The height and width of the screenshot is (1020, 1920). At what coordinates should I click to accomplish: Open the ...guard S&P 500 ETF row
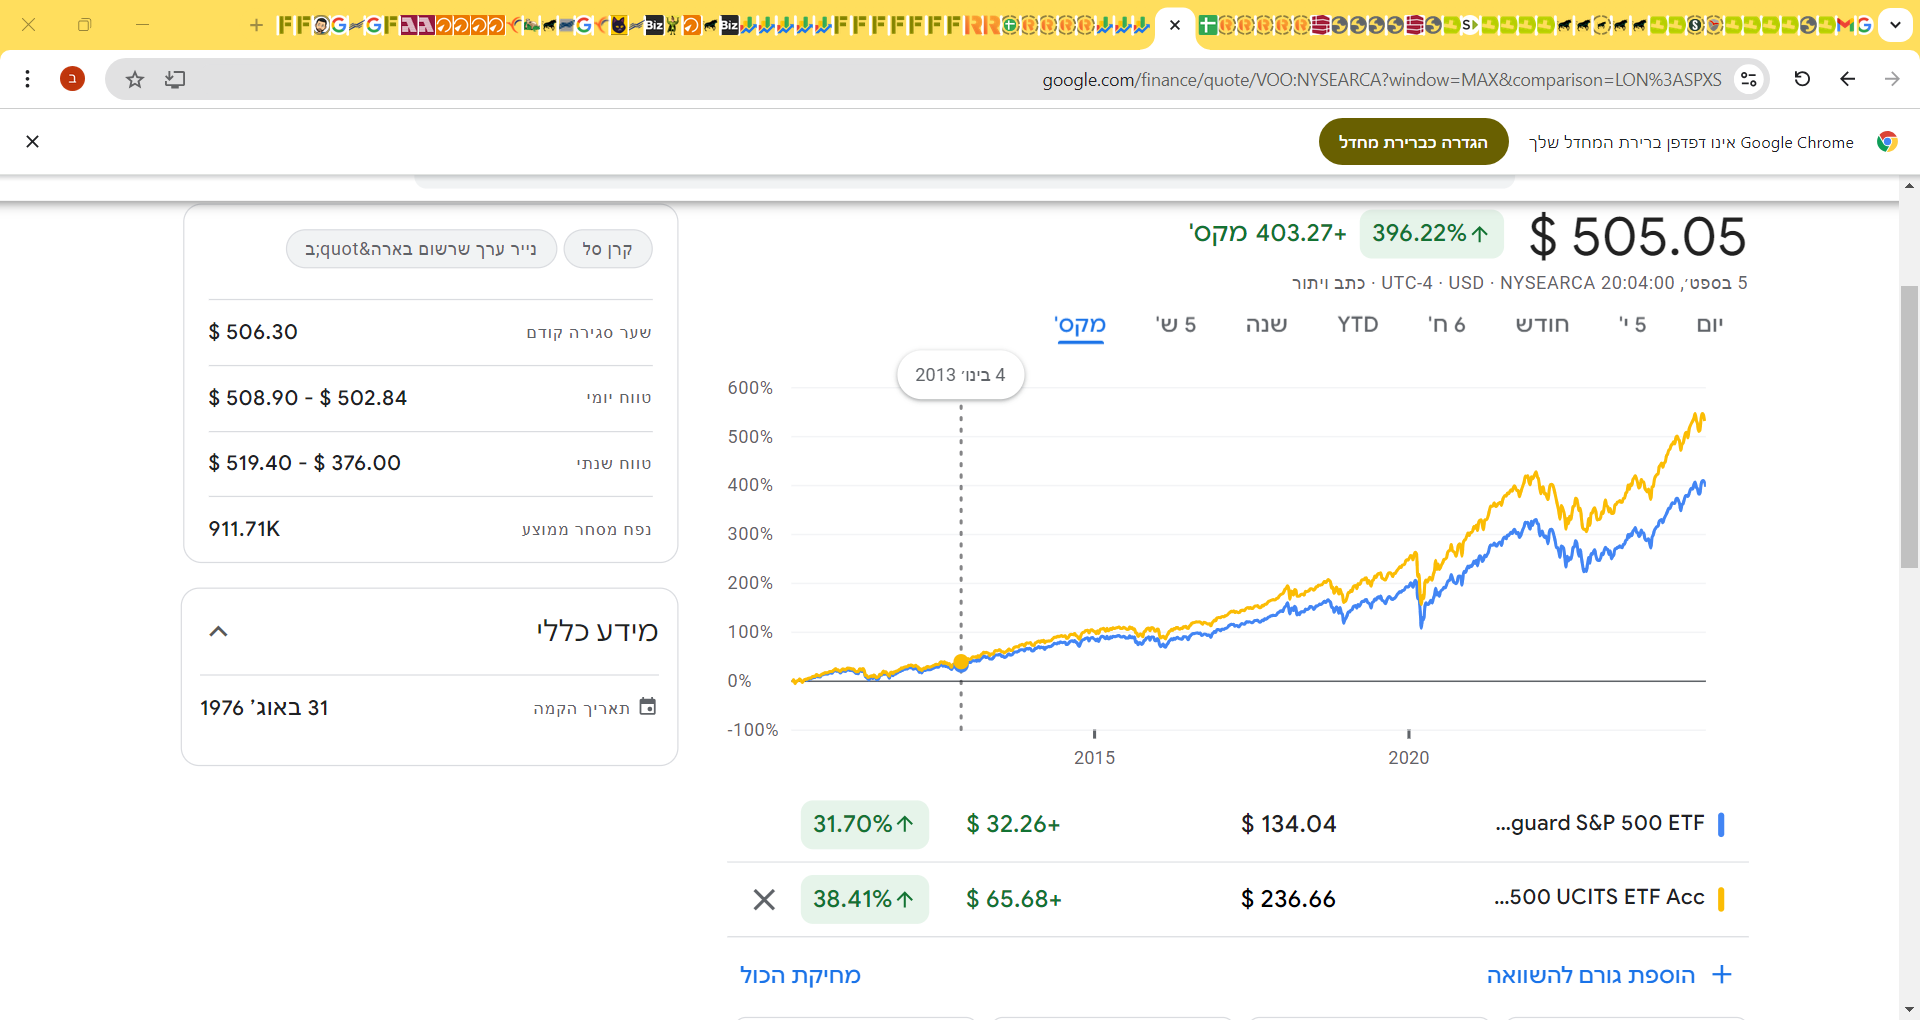(x=1238, y=824)
